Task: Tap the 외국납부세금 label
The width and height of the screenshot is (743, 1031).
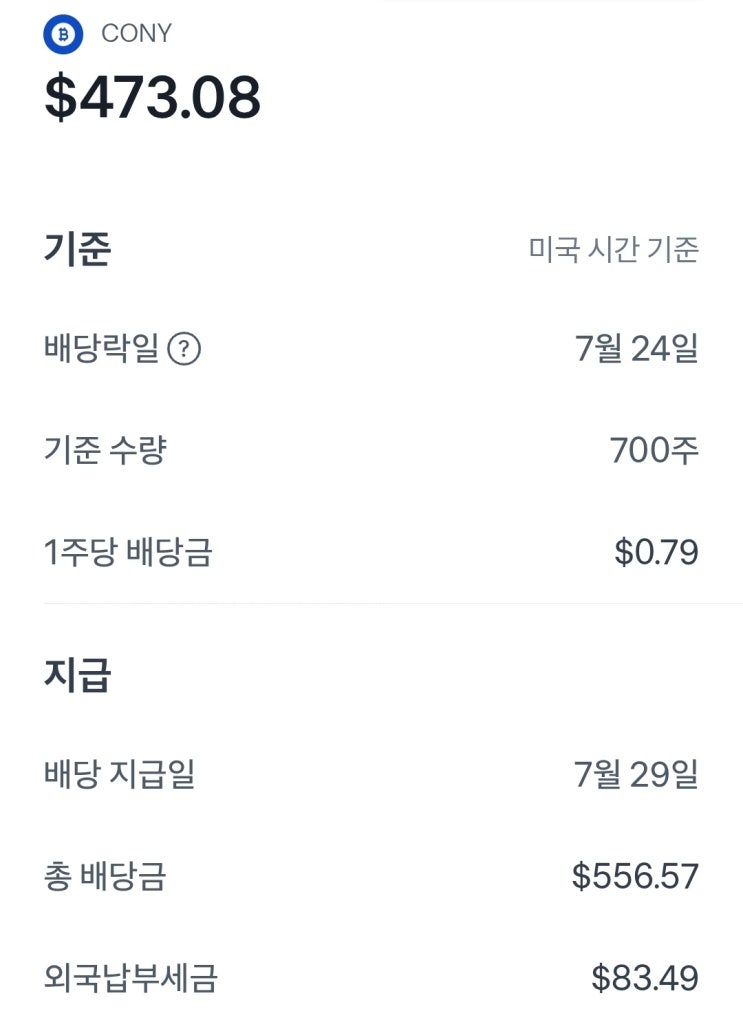Action: 130,978
